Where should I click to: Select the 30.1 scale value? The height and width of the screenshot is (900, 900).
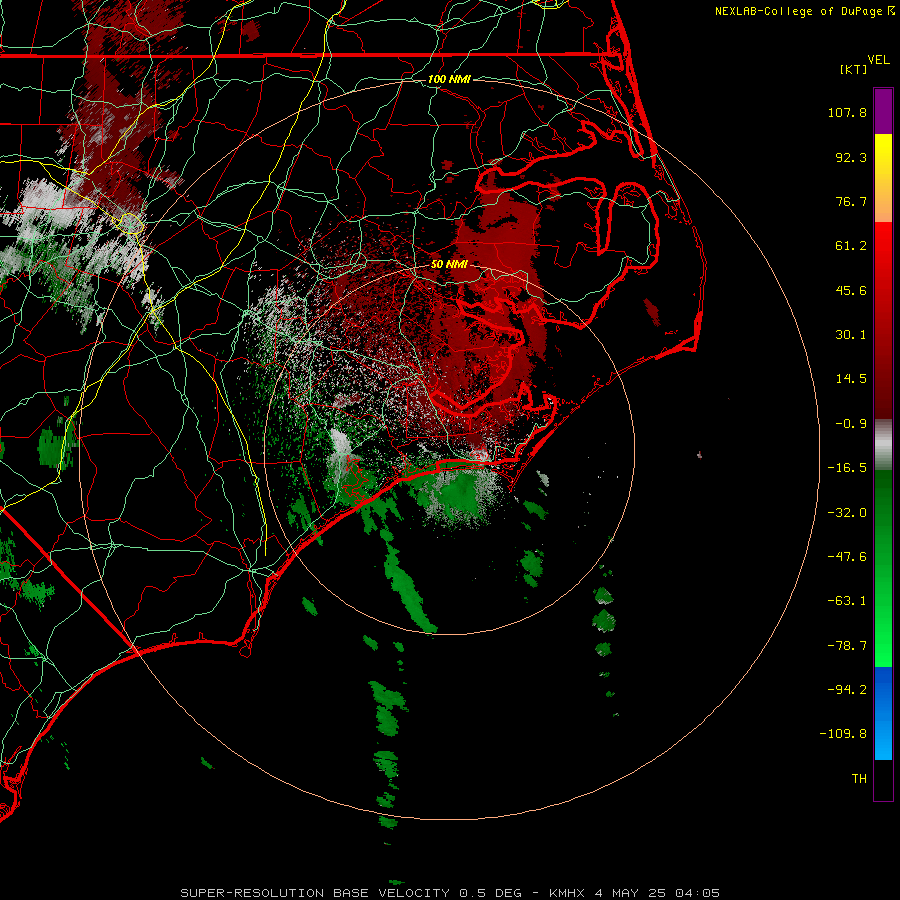tap(851, 335)
